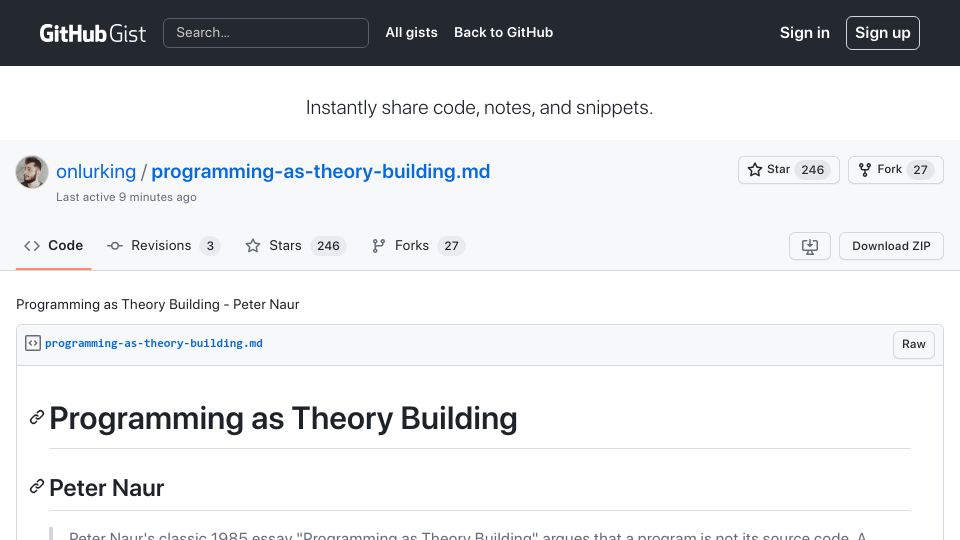Screen dimensions: 960x540
Task: Open programming-as-theory-building.md gist title link
Action: [321, 171]
